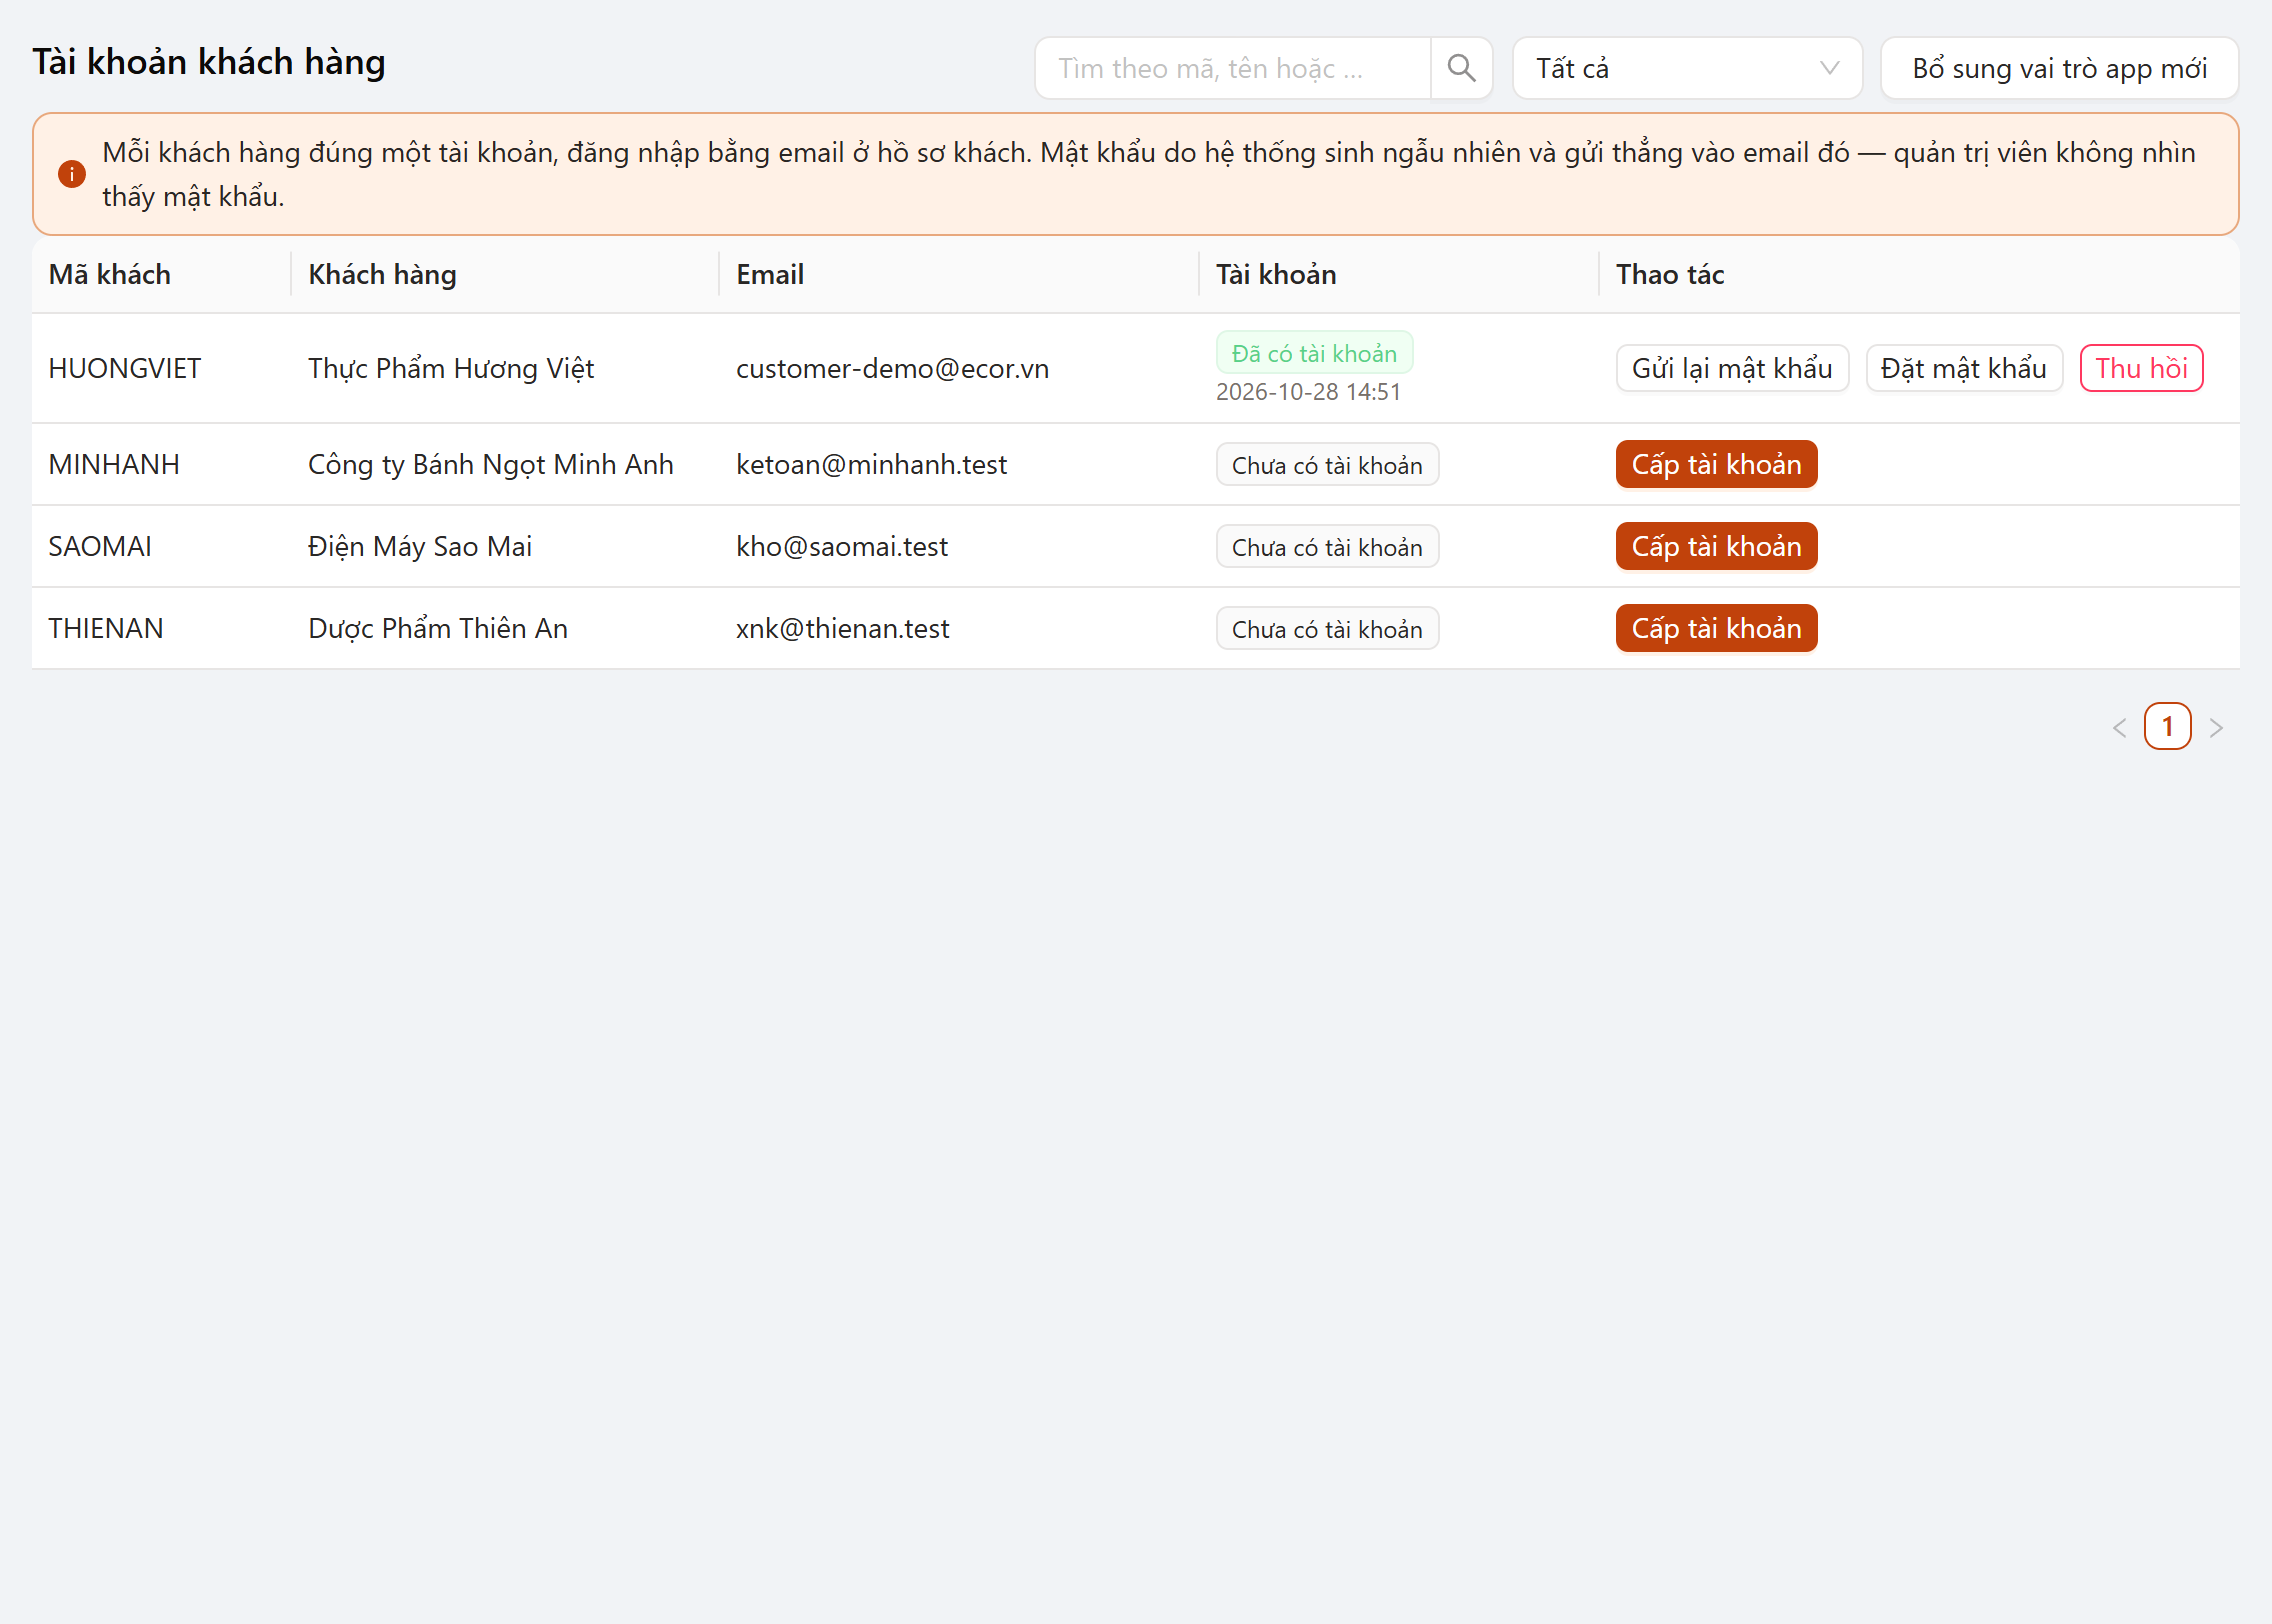Click timestamp 2026-10-28 14:51
This screenshot has height=1624, width=2272.
click(1308, 392)
